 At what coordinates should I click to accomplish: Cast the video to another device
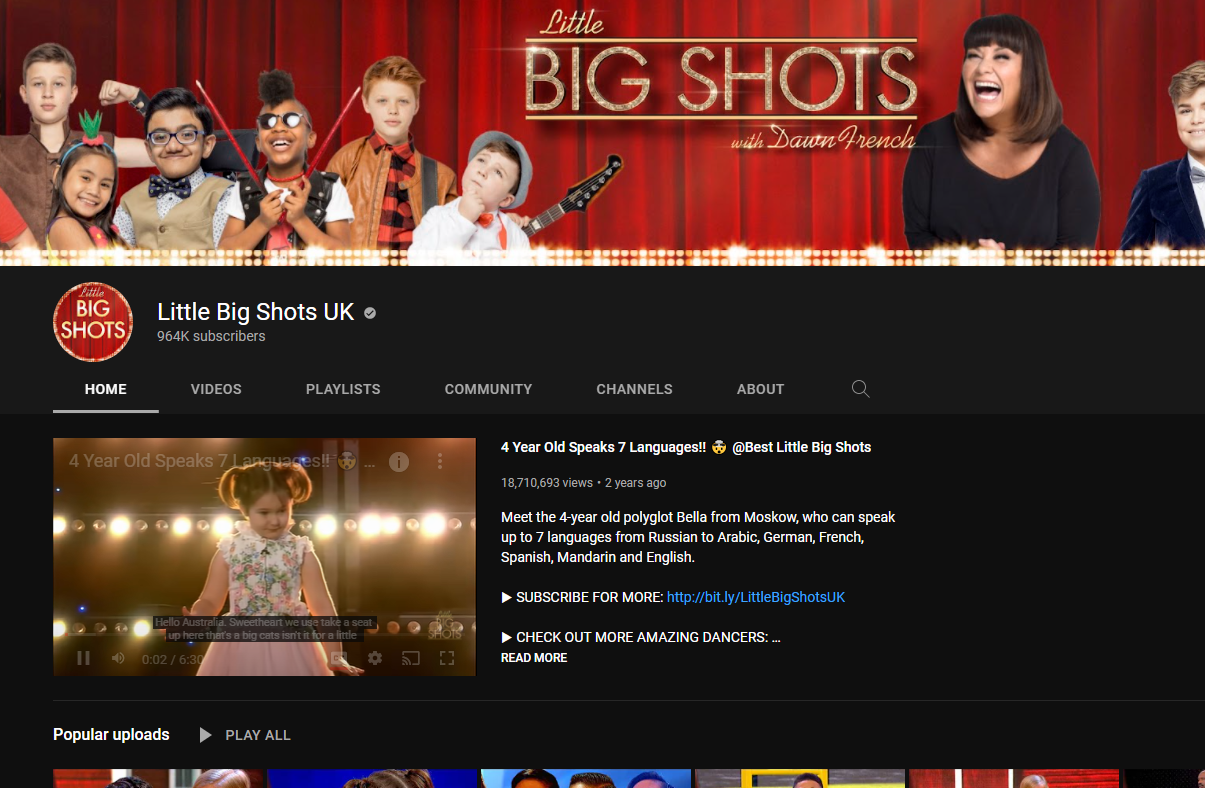pos(411,658)
